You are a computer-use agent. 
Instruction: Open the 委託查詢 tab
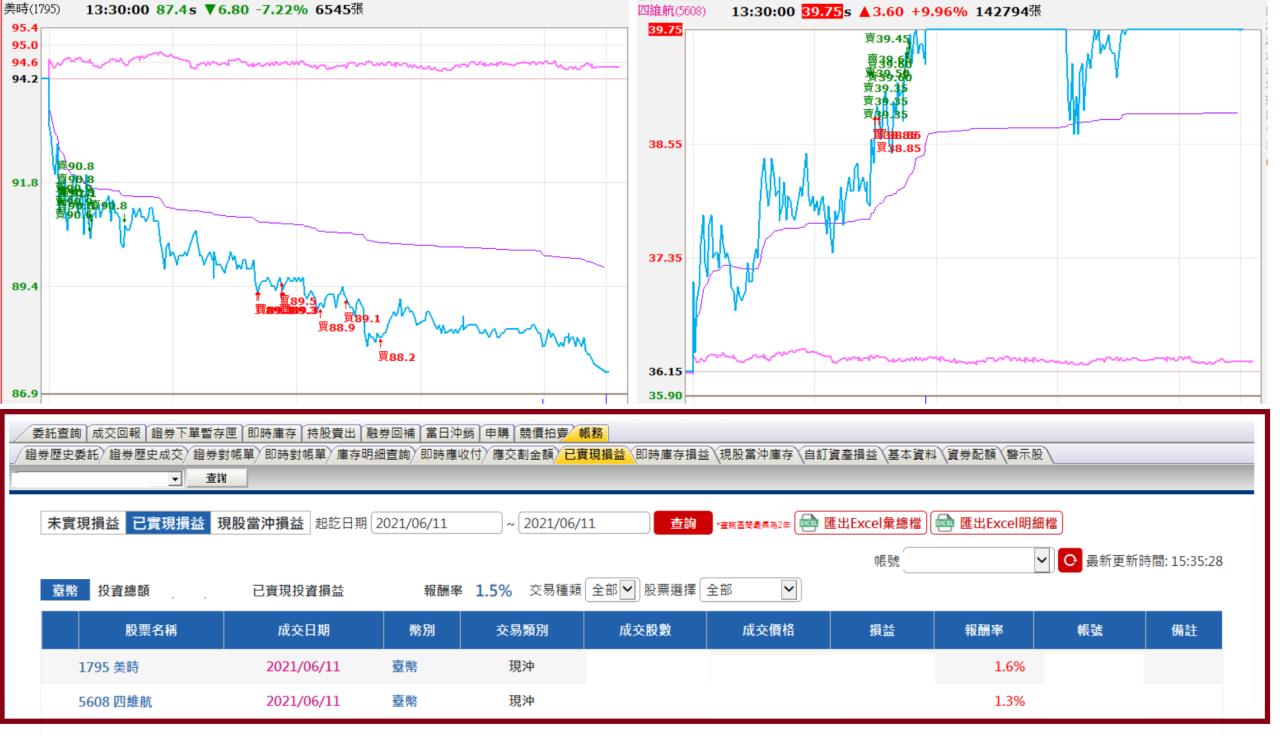click(55, 433)
